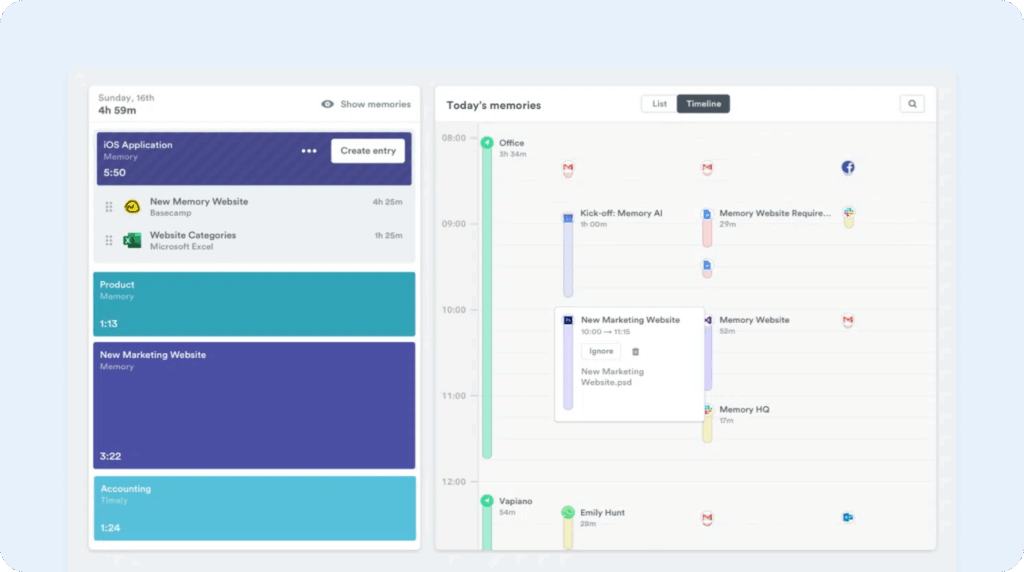Image resolution: width=1024 pixels, height=572 pixels.
Task: Click the Sunday, 16th date label
Action: 126,98
